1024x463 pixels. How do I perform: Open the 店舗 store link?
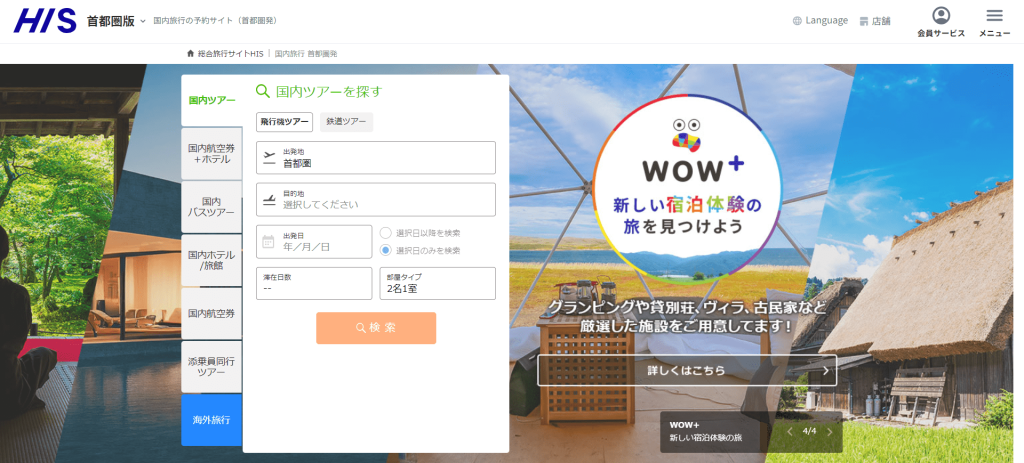(x=875, y=21)
